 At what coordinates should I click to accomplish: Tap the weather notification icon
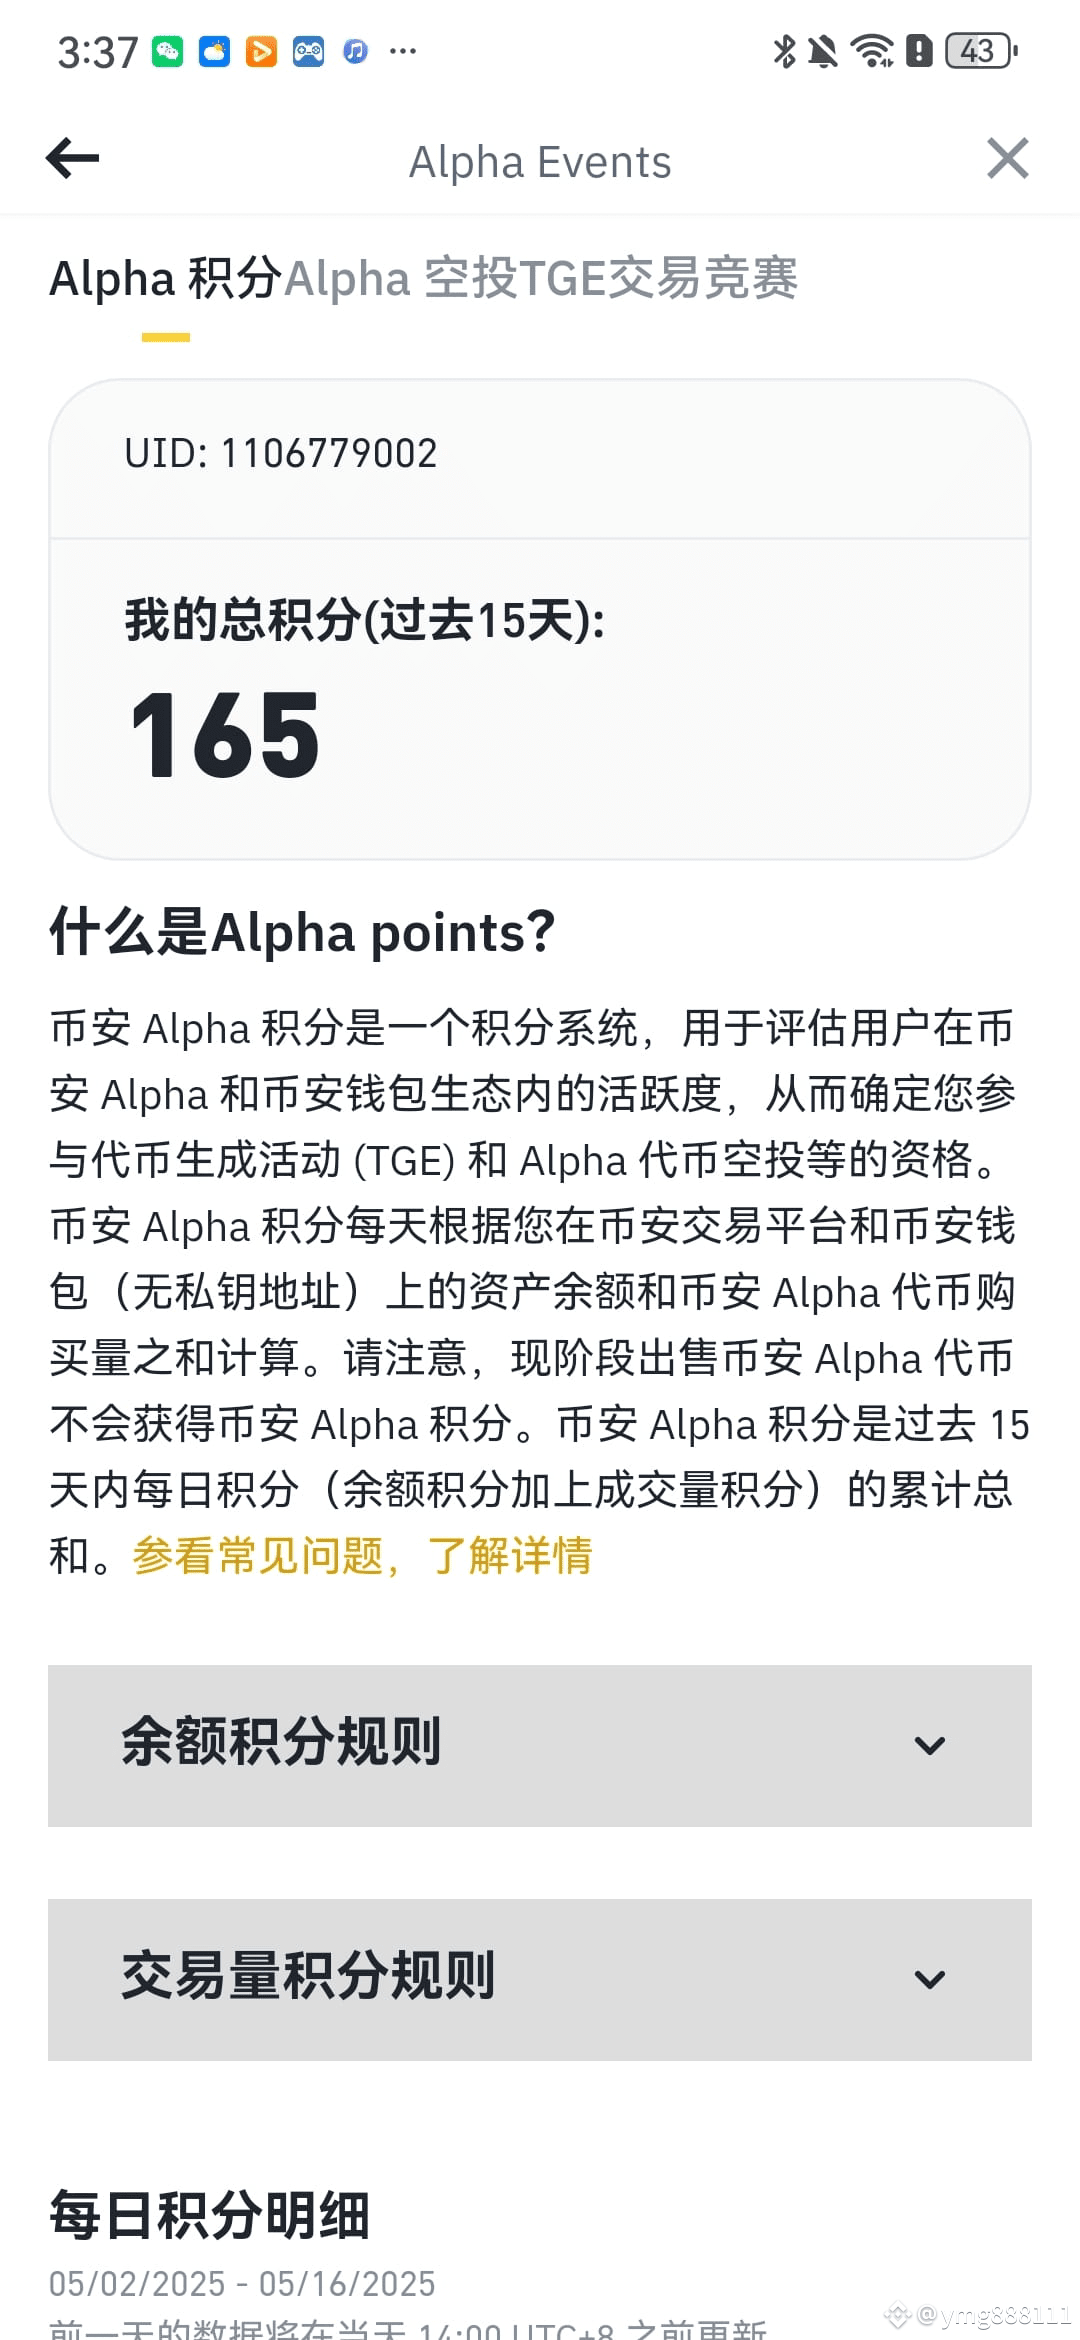(214, 51)
